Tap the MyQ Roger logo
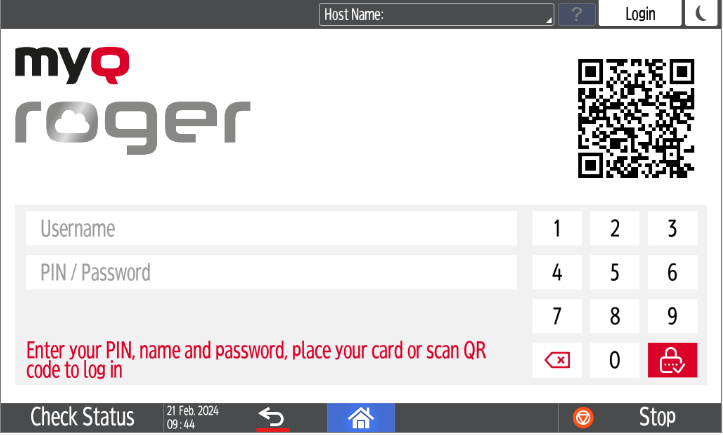 click(x=133, y=100)
